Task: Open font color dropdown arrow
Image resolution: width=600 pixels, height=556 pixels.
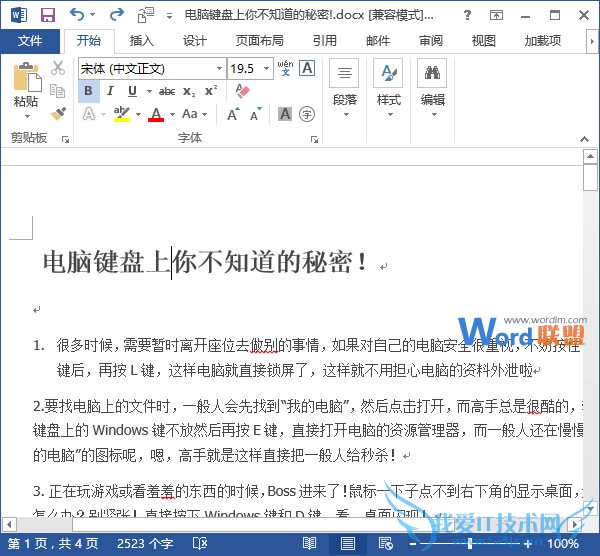Action: coord(173,114)
